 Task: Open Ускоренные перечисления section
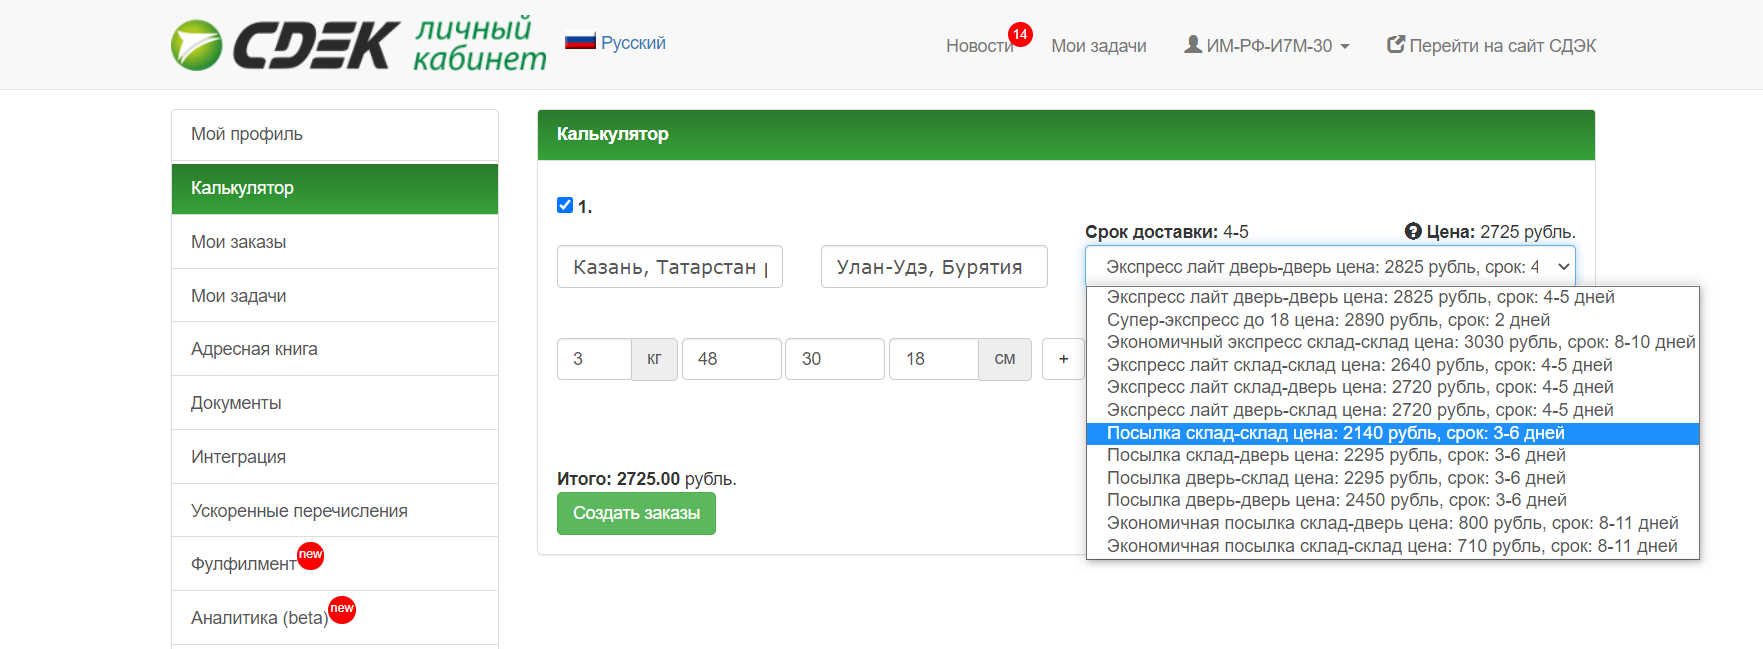click(x=335, y=511)
